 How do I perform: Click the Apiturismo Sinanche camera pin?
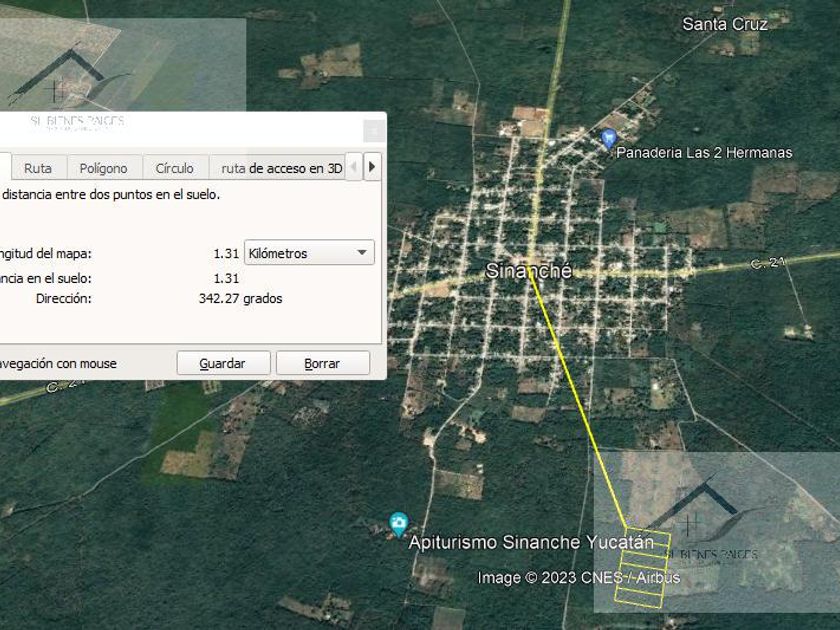click(x=399, y=524)
